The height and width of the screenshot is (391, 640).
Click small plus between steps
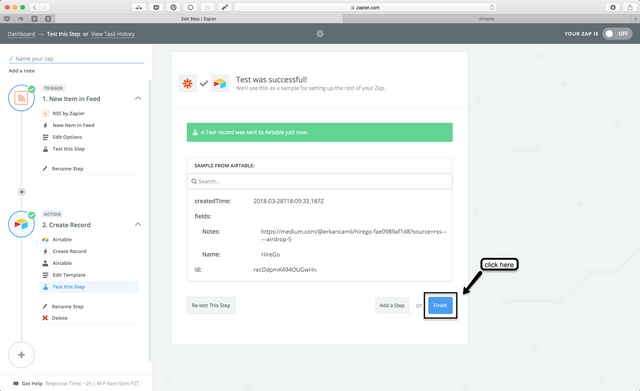click(22, 192)
